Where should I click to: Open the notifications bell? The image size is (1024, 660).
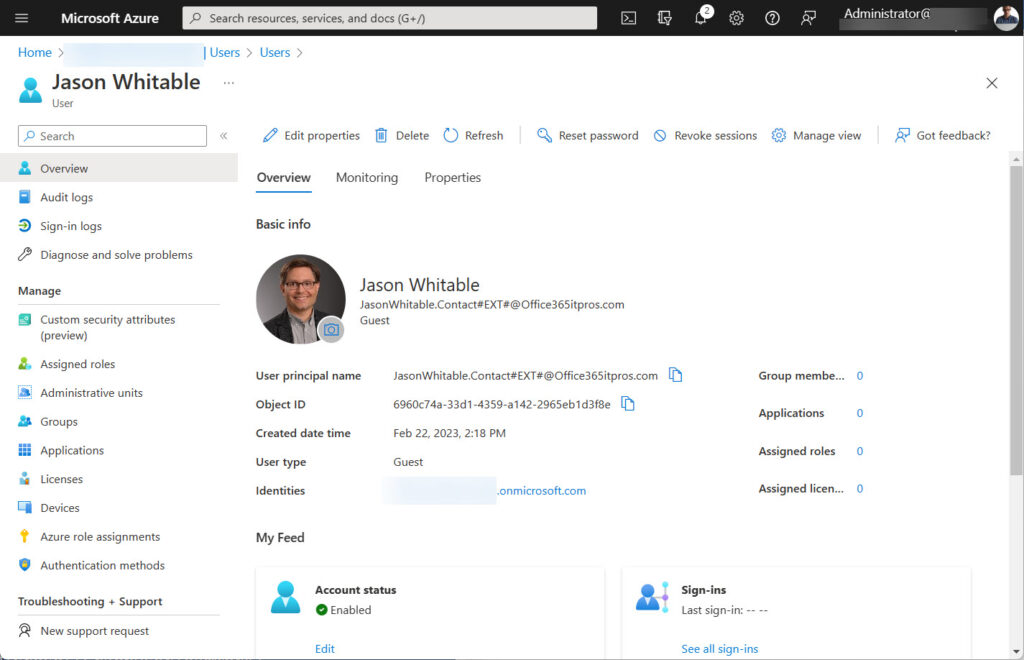pos(701,18)
